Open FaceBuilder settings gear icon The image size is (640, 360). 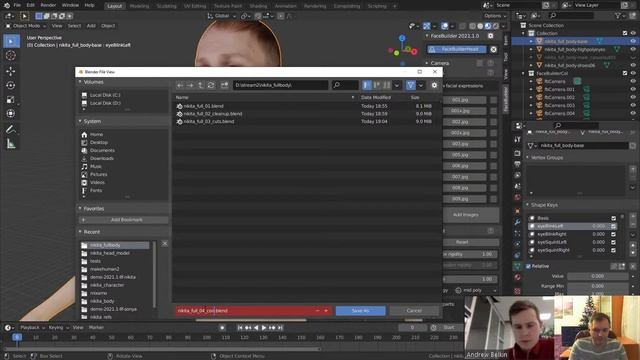point(491,36)
